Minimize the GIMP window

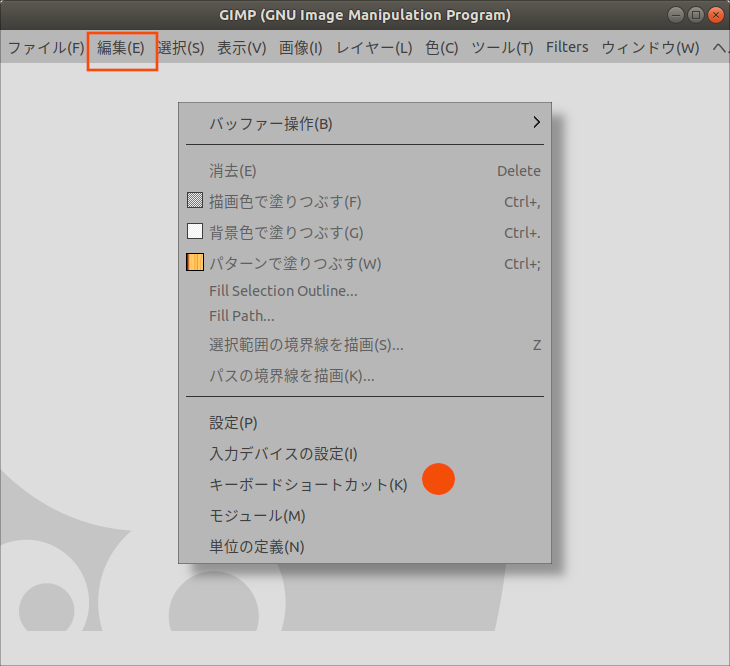tap(676, 15)
